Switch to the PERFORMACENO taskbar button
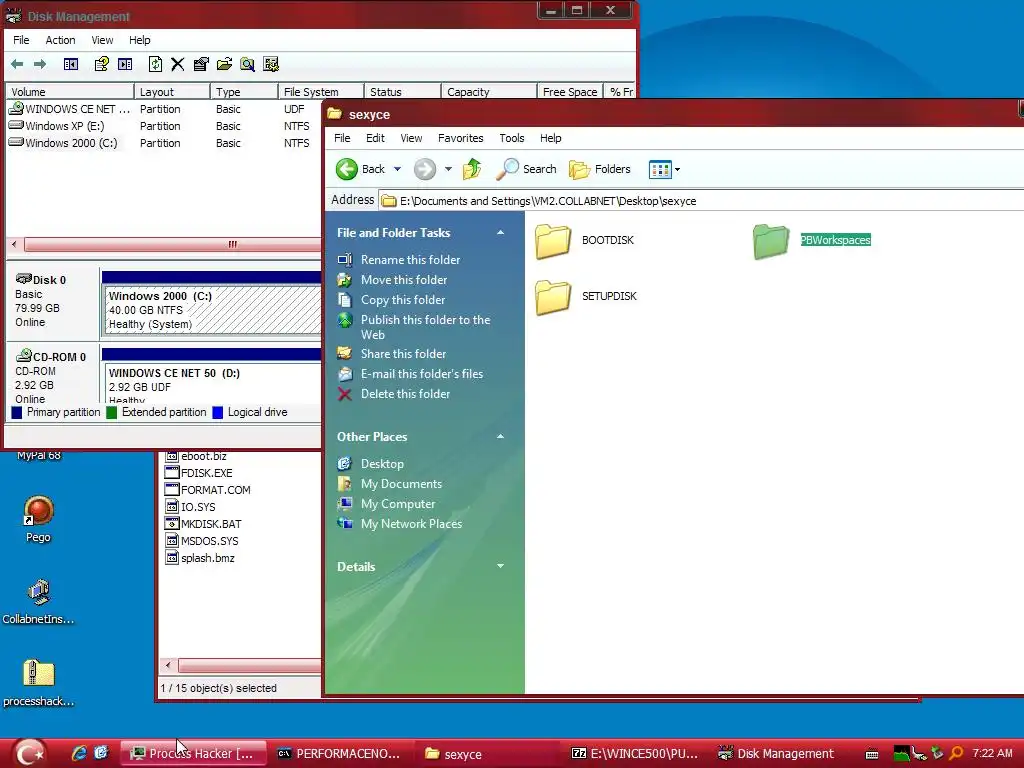The image size is (1024, 768). tap(340, 754)
